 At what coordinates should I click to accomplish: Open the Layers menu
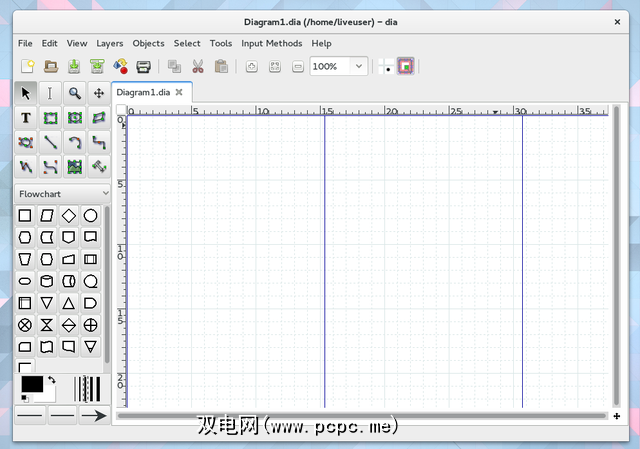(109, 43)
